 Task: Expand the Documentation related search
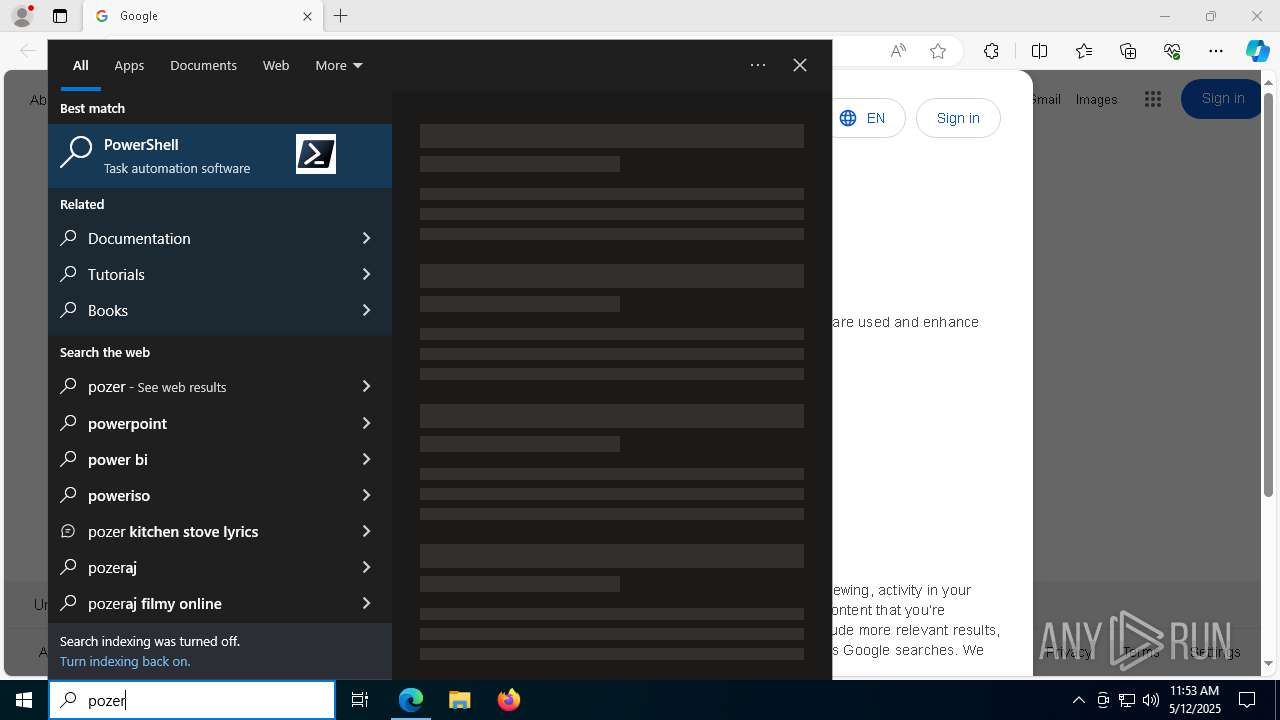pos(366,238)
